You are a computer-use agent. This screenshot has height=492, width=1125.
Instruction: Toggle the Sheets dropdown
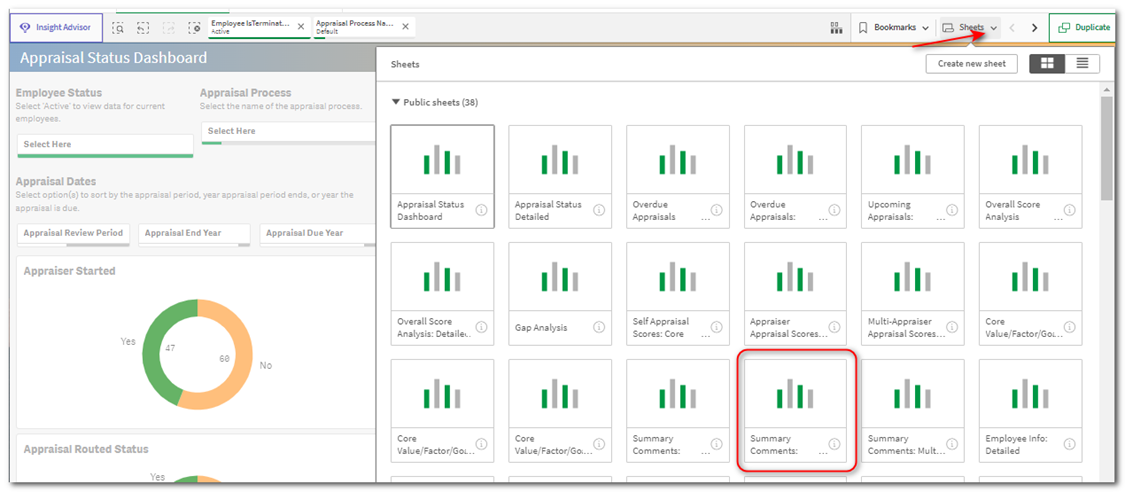970,28
